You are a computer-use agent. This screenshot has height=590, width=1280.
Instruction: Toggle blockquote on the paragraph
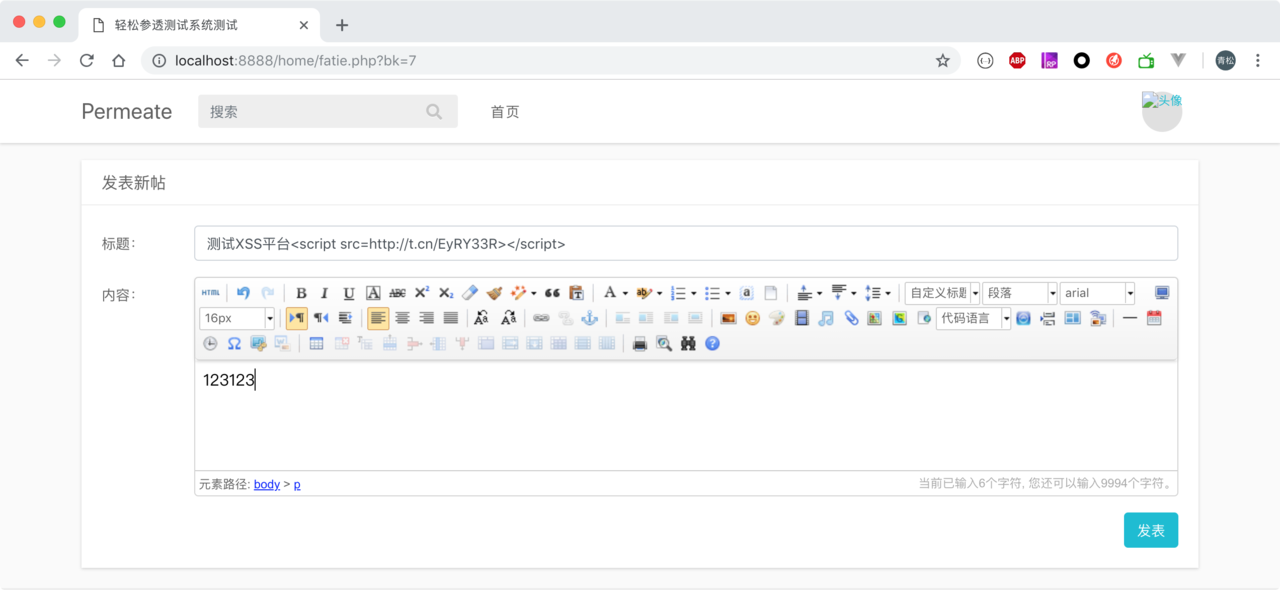[552, 293]
